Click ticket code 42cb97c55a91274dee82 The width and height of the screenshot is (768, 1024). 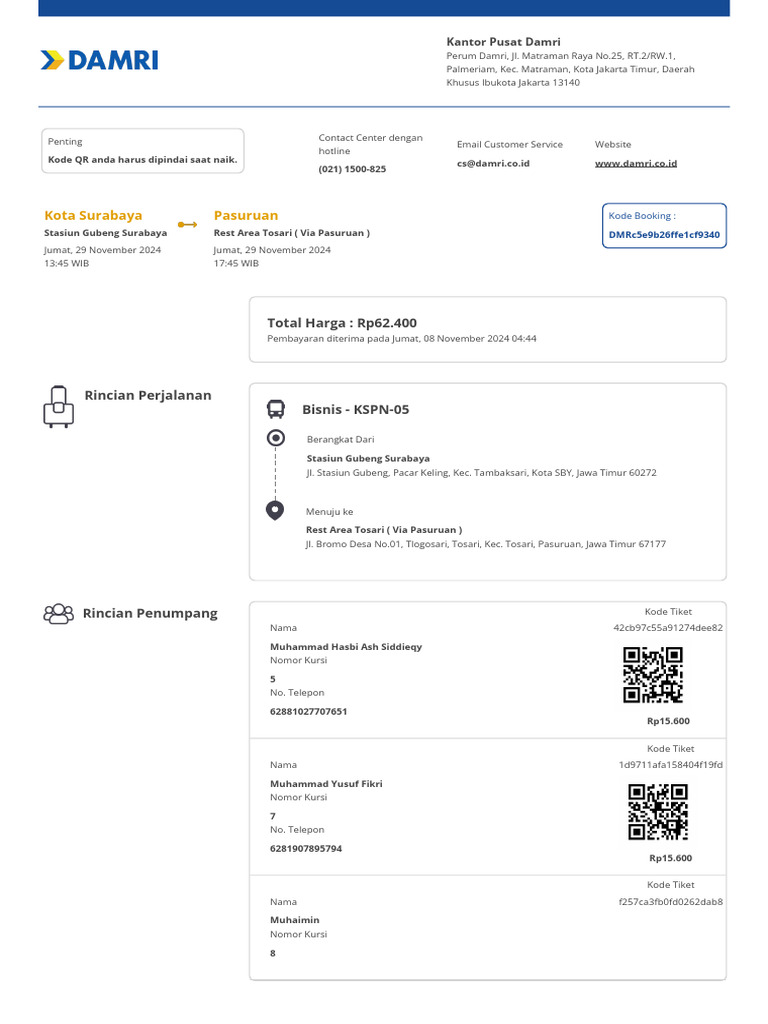pos(667,628)
